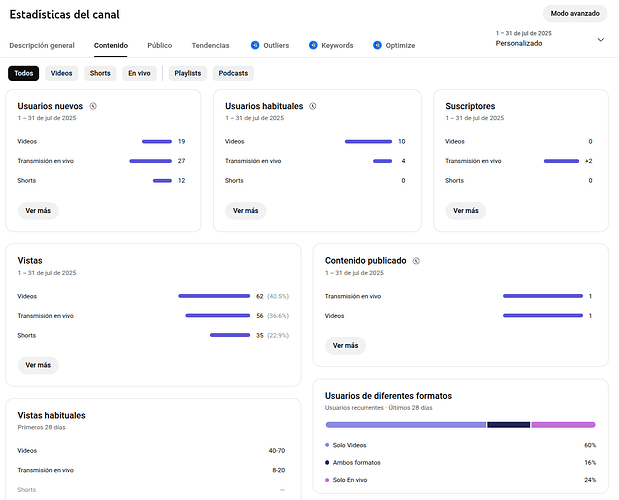619x500 pixels.
Task: Select the Shorts filter chip
Action: [x=100, y=73]
